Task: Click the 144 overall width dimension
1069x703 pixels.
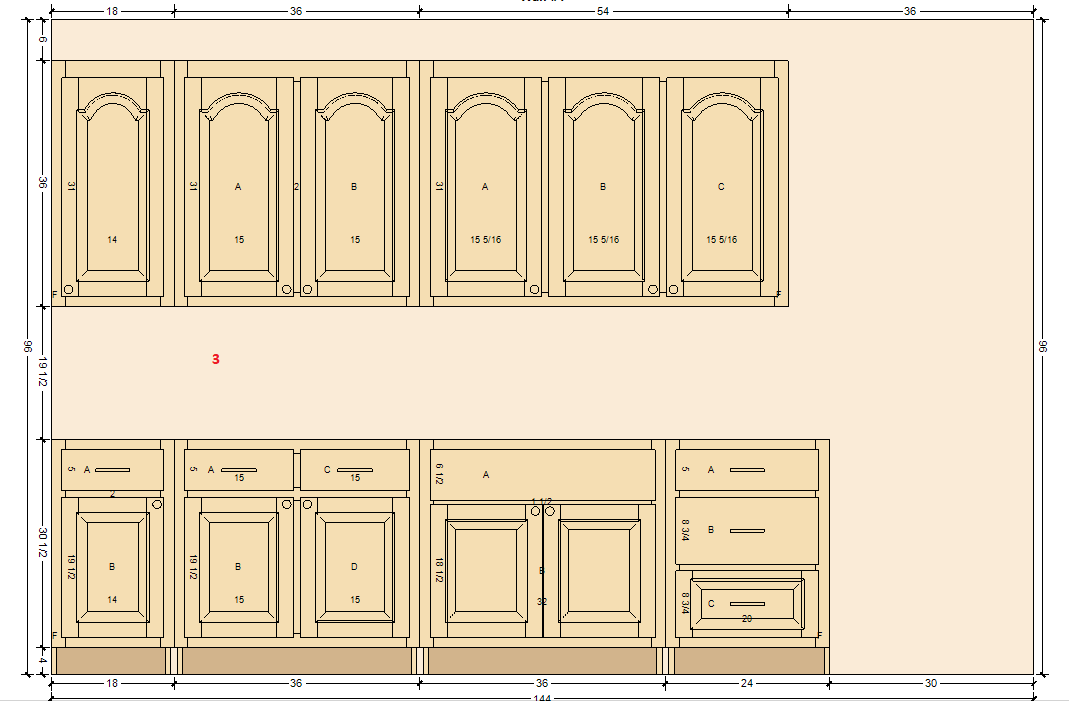Action: (x=541, y=699)
